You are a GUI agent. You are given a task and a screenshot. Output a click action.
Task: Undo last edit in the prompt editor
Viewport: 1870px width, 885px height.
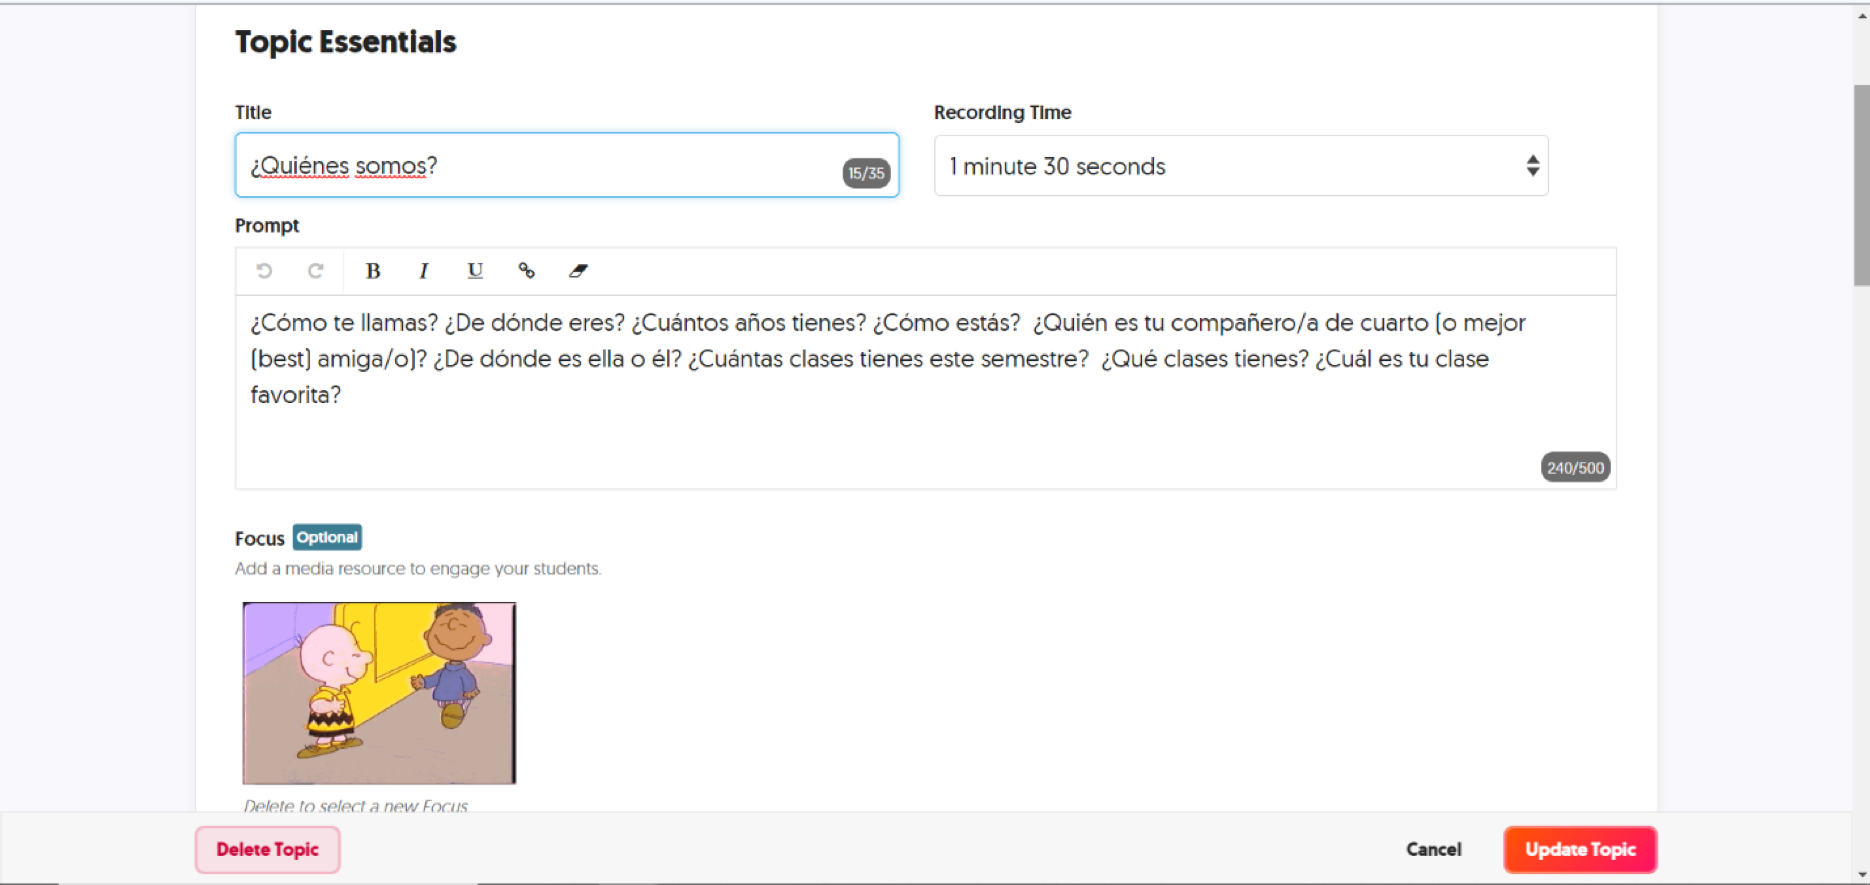click(264, 271)
